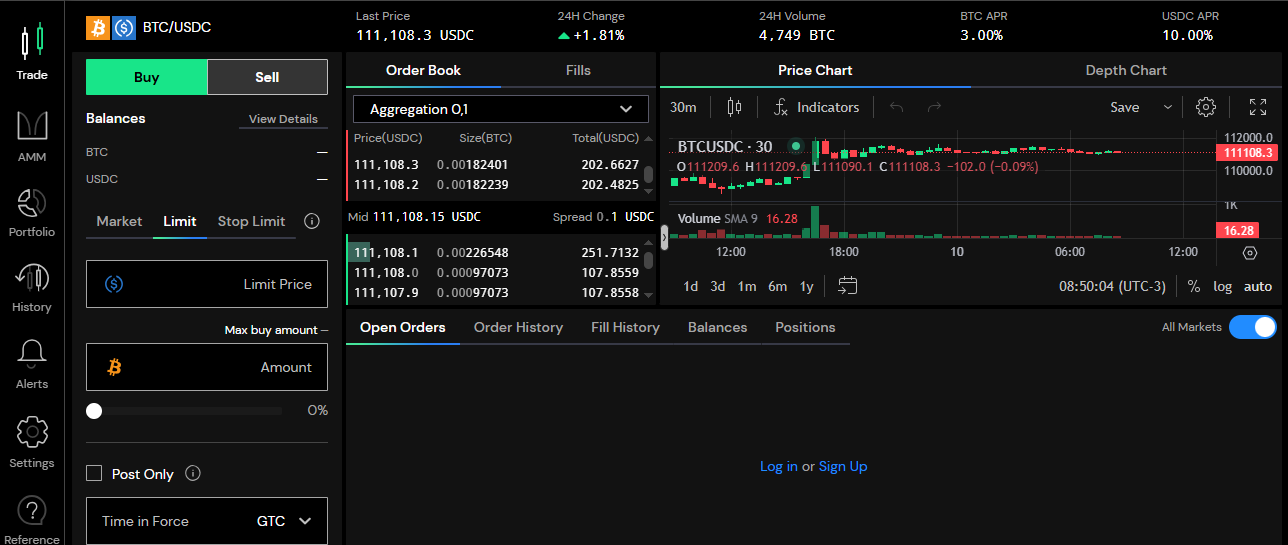Click the go-to-date calendar icon
Image resolution: width=1288 pixels, height=545 pixels.
pos(848,286)
